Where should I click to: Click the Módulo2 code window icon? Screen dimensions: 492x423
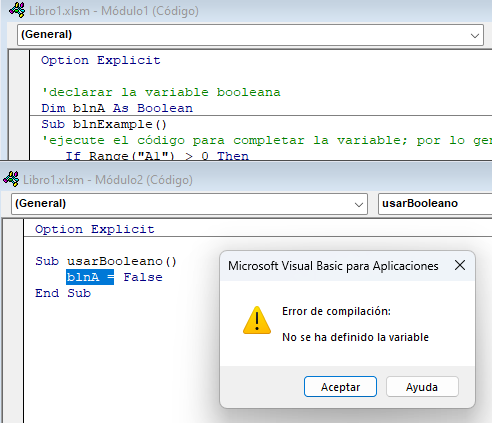(x=11, y=179)
